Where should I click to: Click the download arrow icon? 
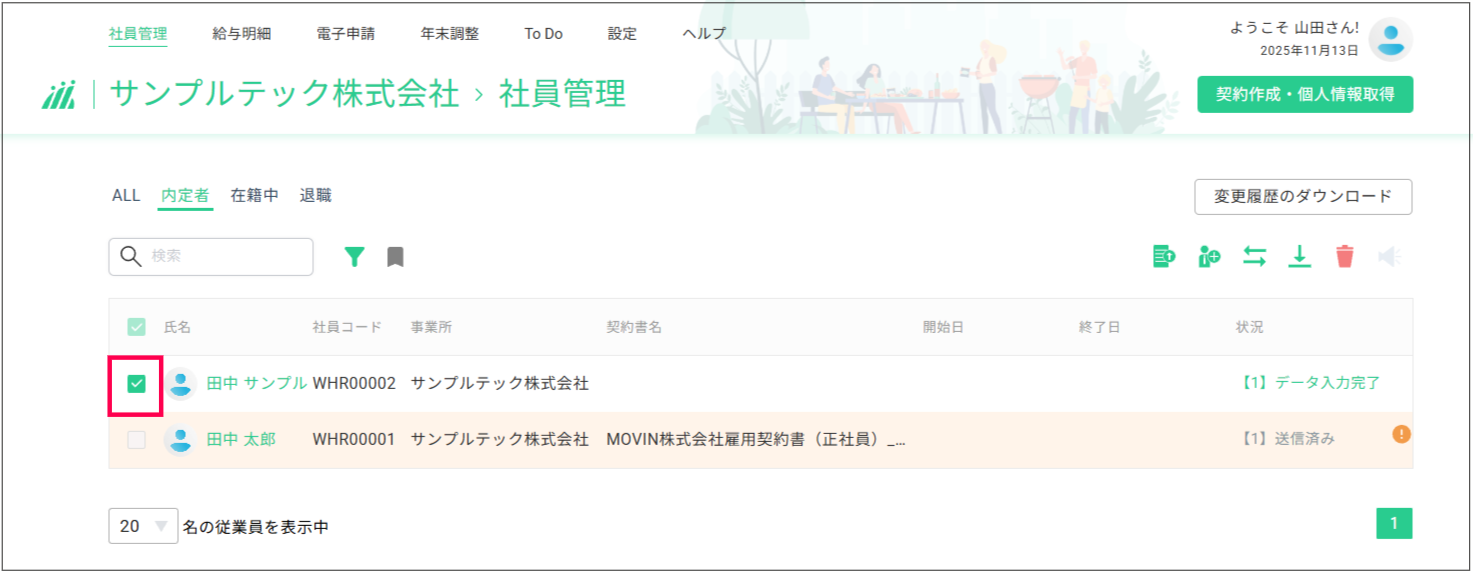1299,257
